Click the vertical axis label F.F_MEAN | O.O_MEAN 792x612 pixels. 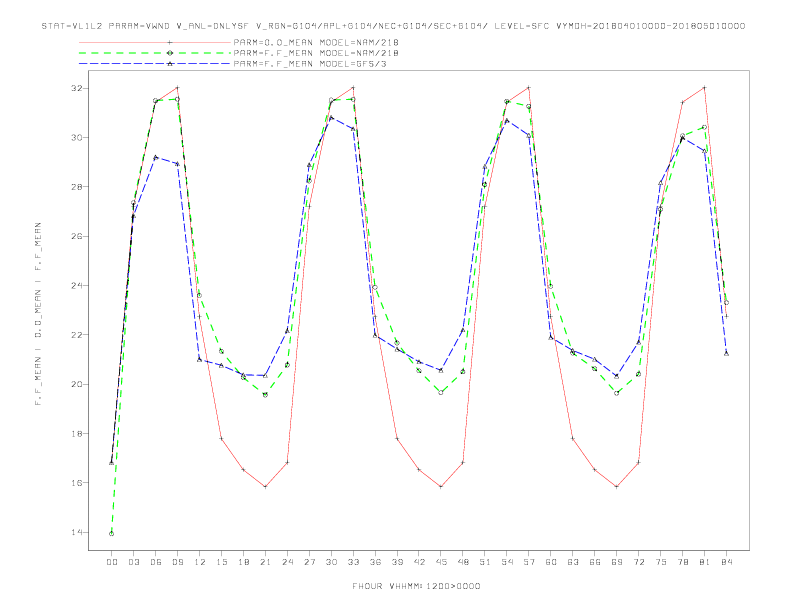click(x=38, y=314)
